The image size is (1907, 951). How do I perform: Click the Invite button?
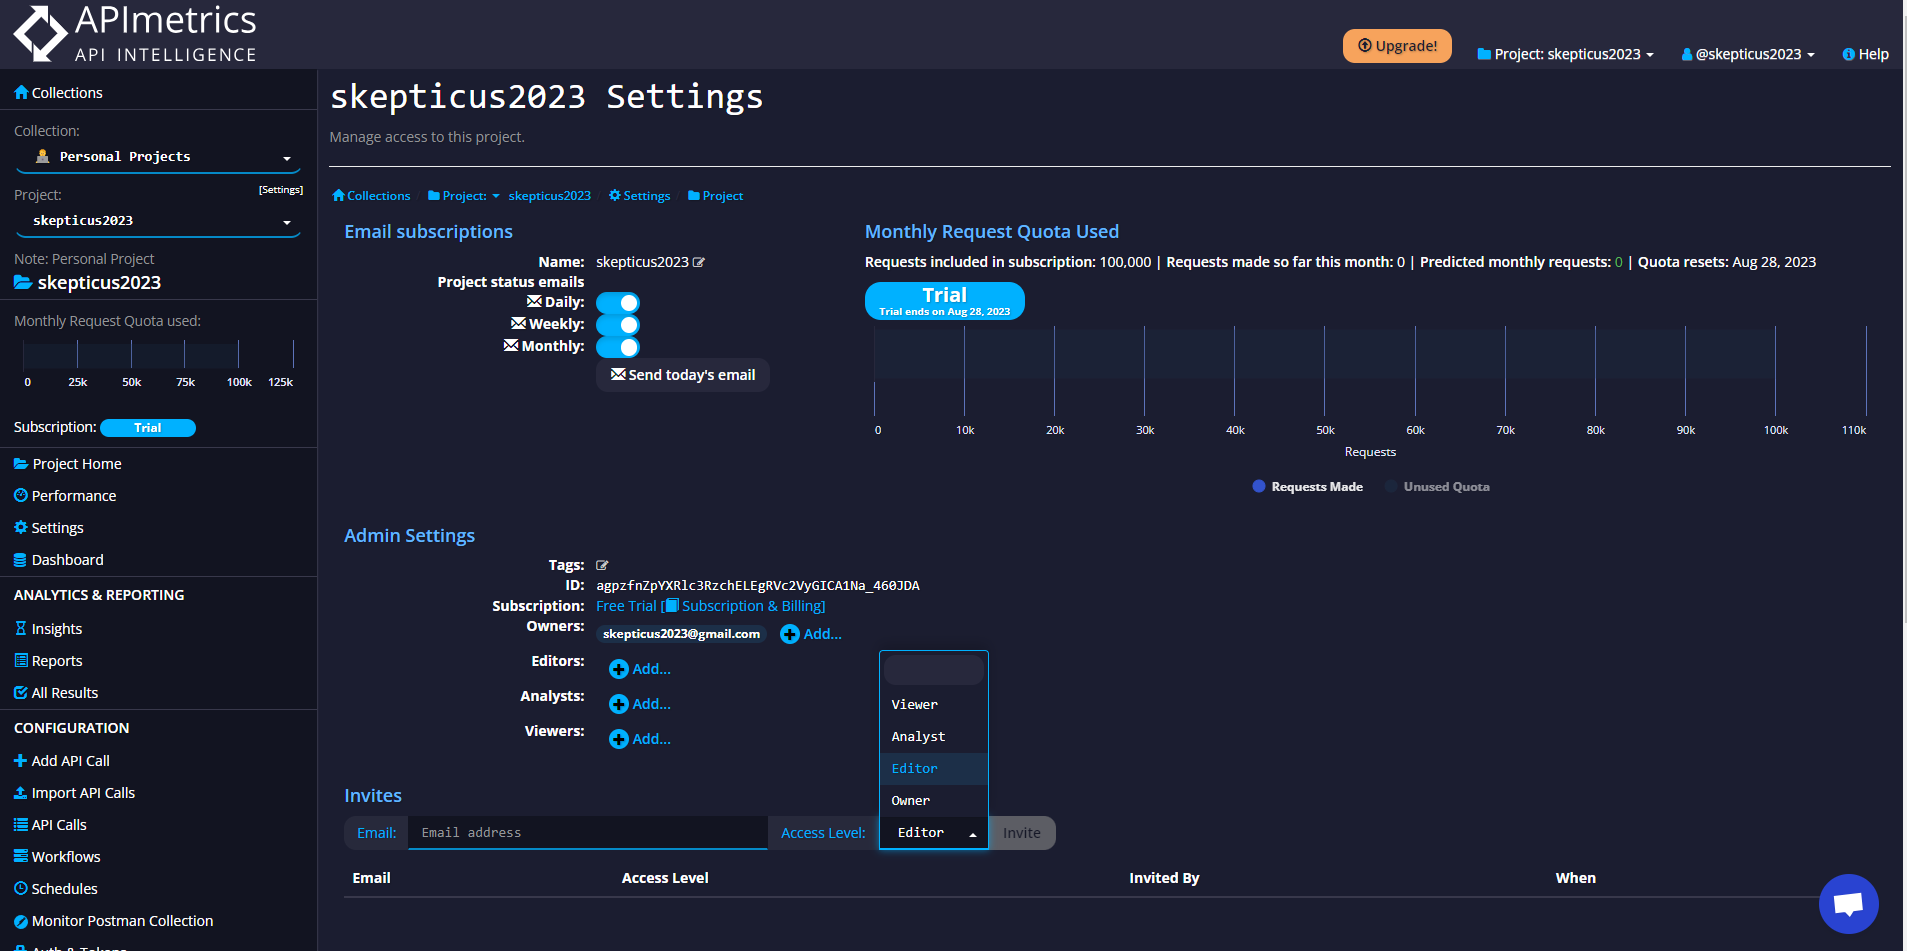[1022, 833]
